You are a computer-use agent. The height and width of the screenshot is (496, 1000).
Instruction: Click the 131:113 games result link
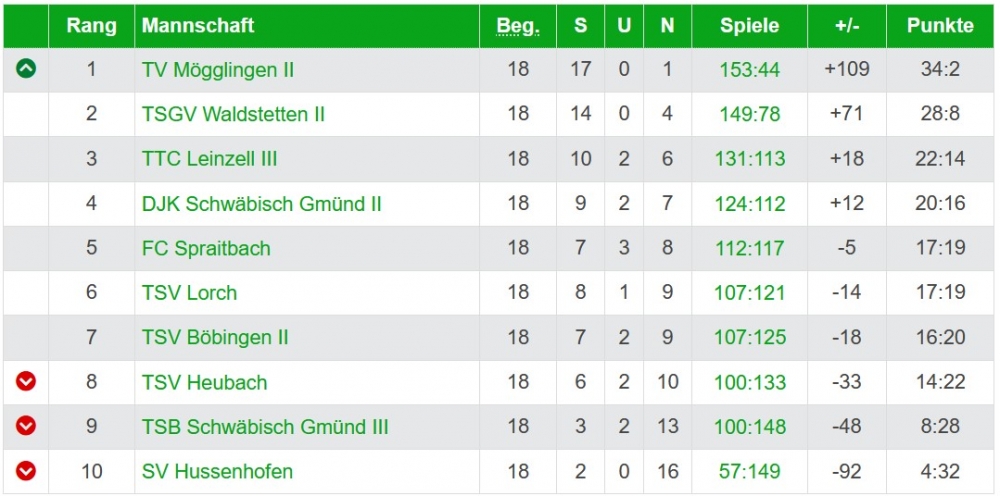click(749, 159)
